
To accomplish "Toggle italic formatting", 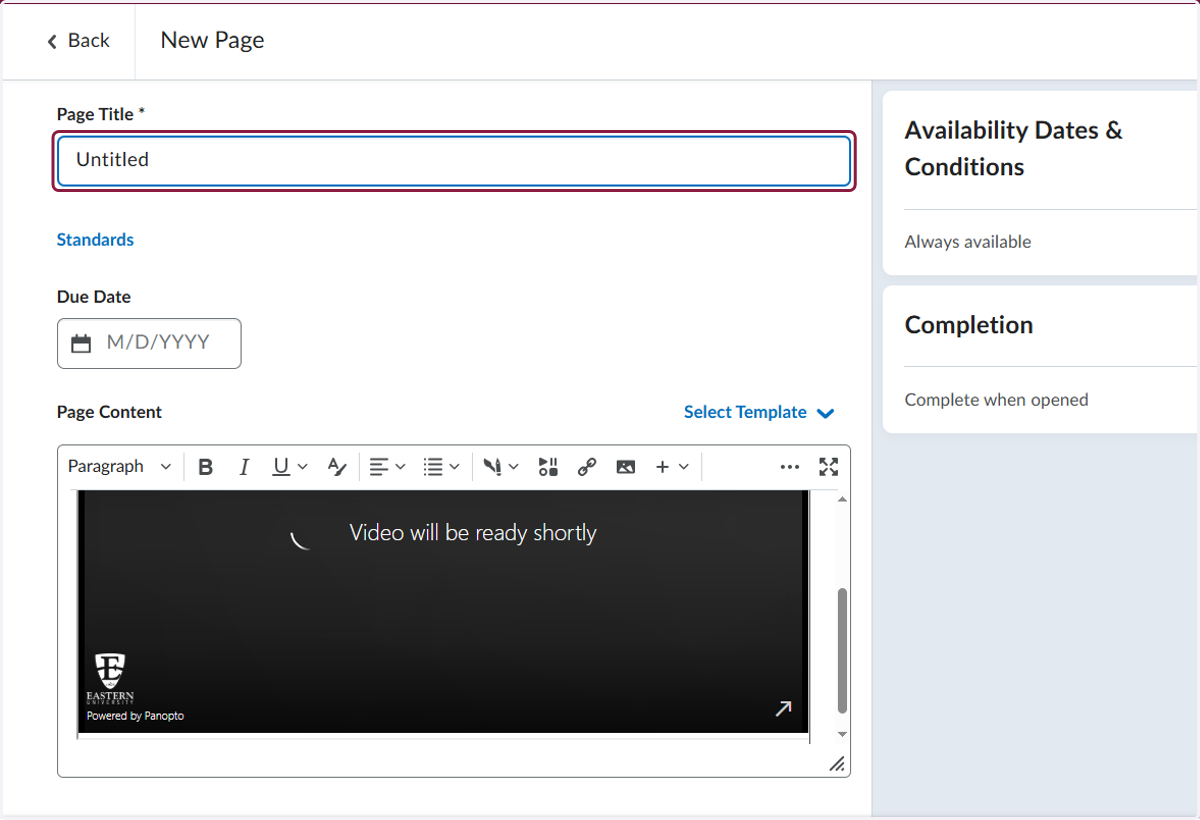I will point(244,467).
